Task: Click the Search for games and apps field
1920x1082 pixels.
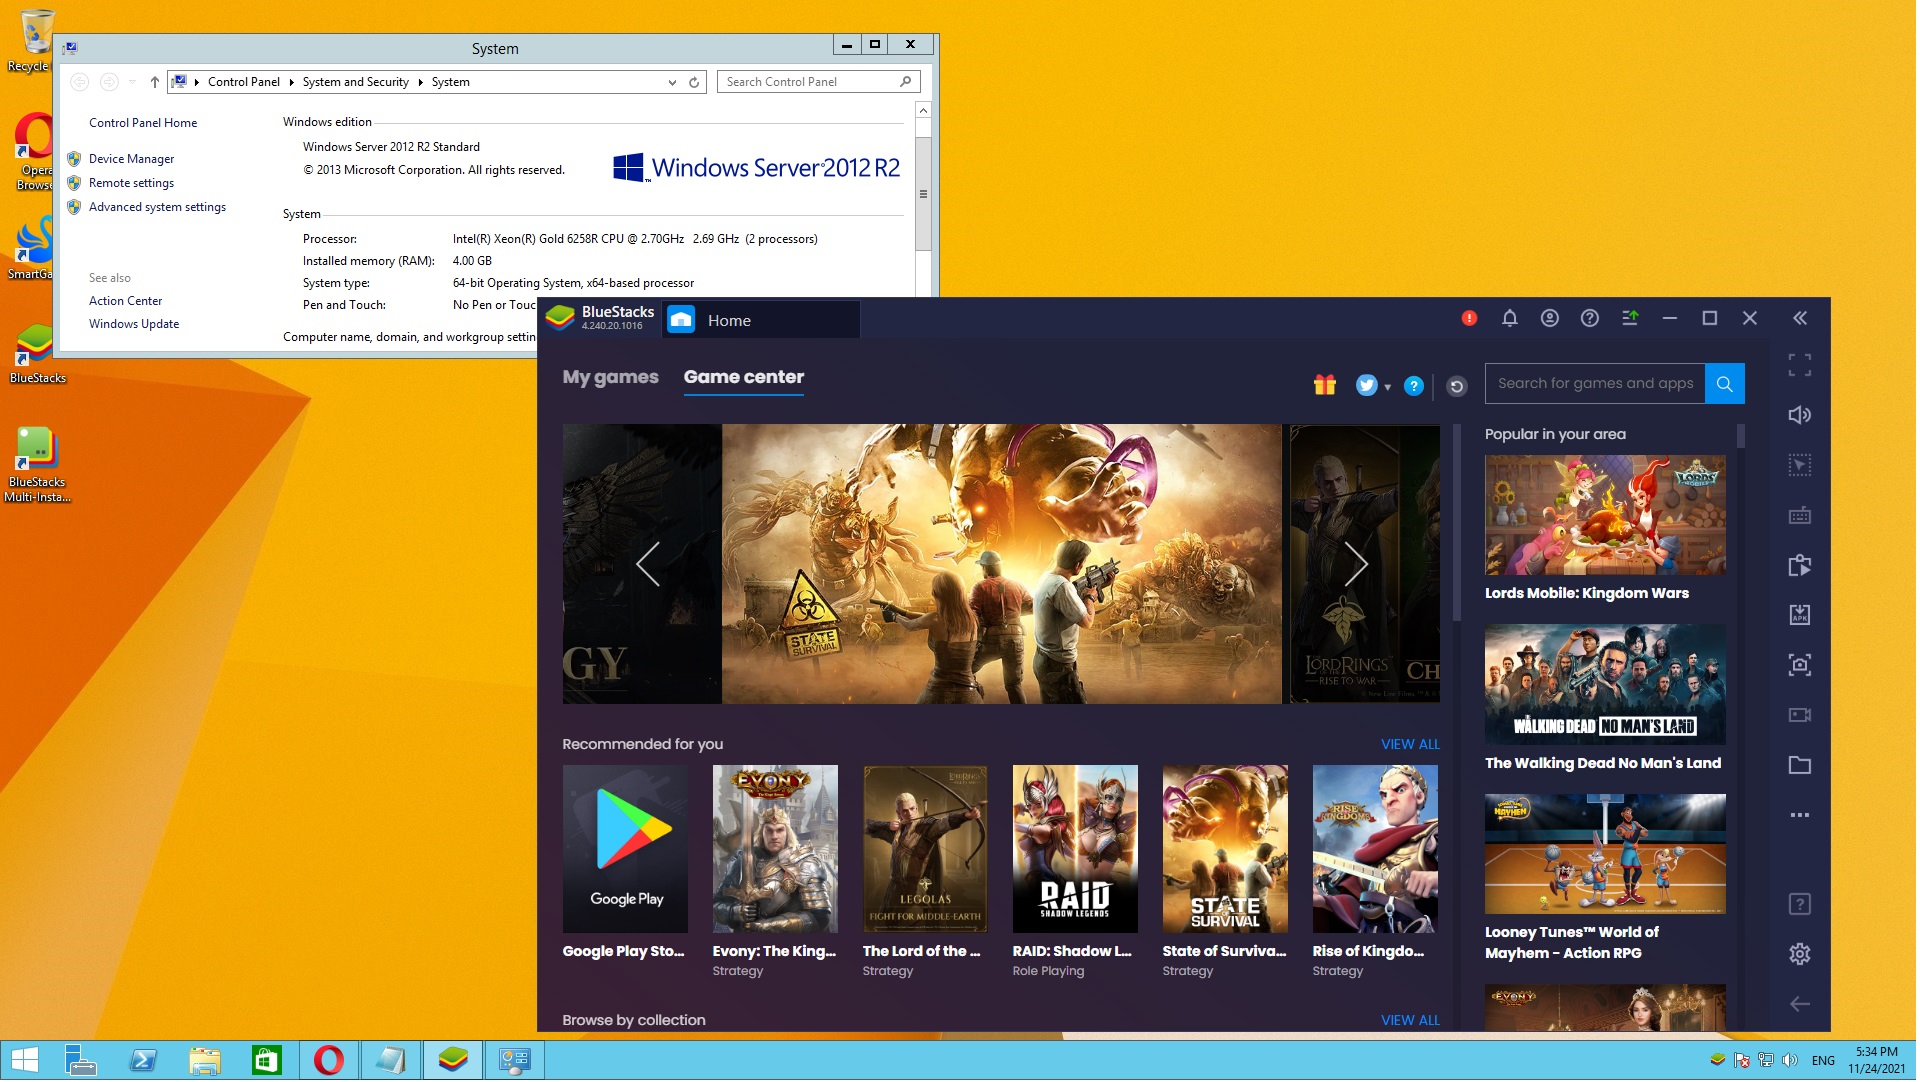Action: pyautogui.click(x=1595, y=384)
